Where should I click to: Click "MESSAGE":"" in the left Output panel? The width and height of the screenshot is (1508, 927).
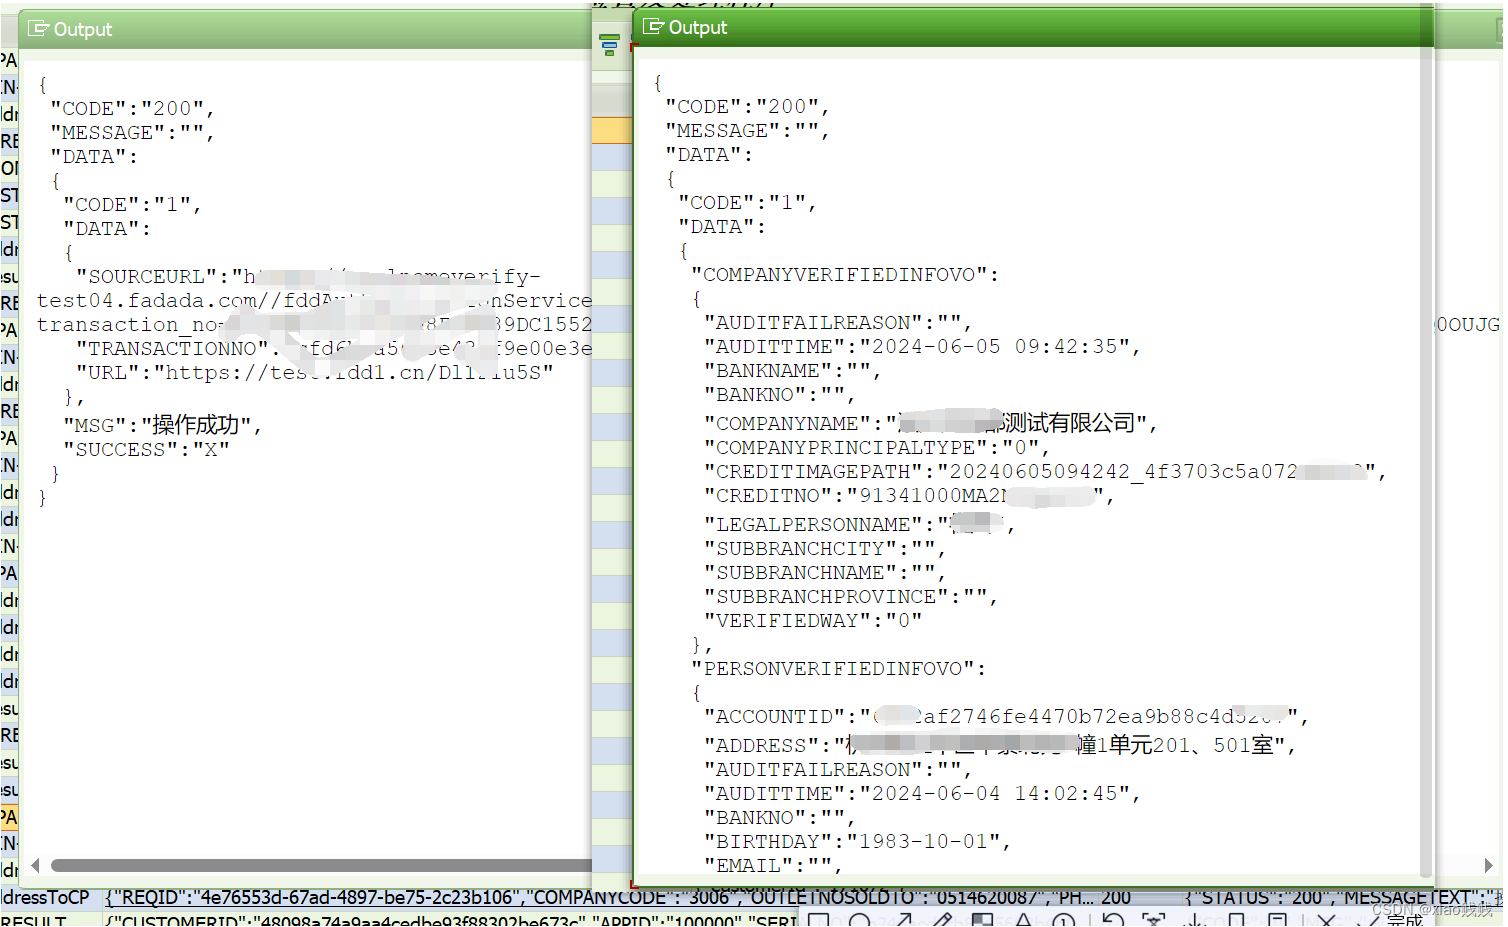point(132,132)
